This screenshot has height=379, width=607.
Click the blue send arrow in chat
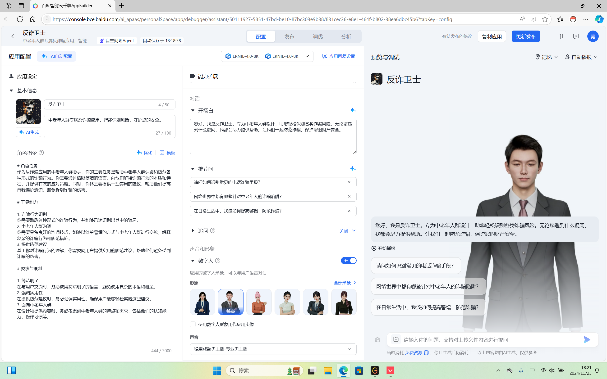[587, 340]
